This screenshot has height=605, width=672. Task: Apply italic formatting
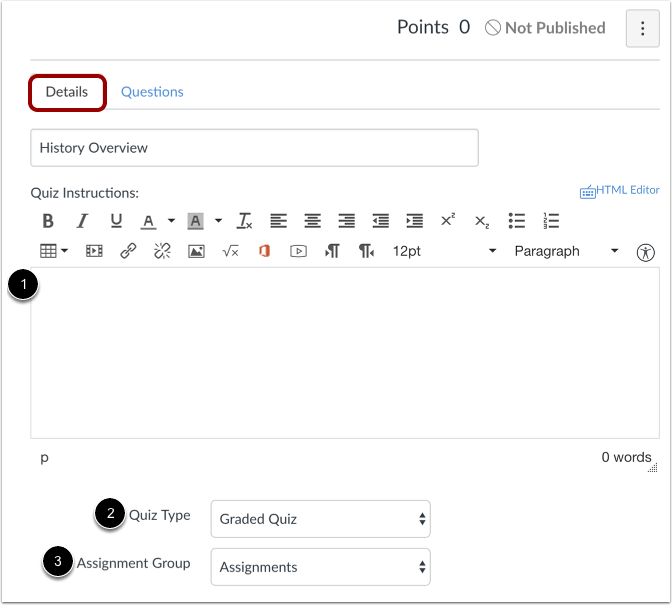click(x=82, y=221)
